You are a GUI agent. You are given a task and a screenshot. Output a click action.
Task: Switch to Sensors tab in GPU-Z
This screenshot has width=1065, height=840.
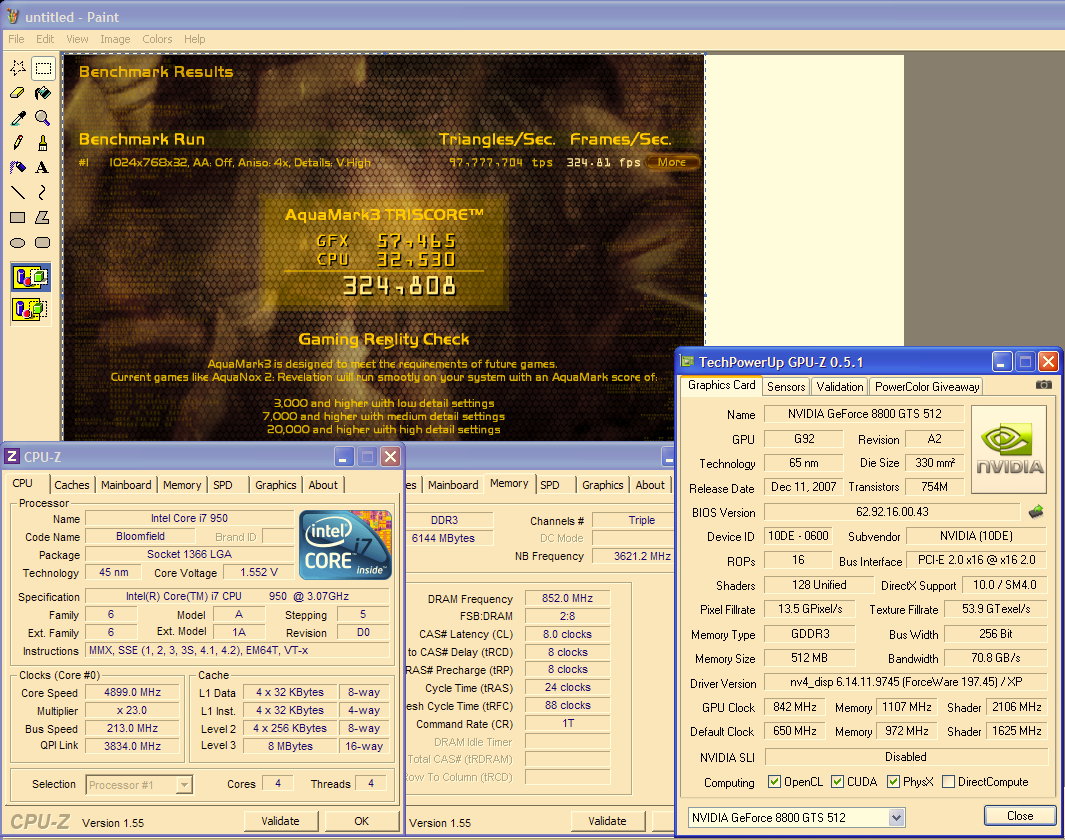tap(786, 386)
